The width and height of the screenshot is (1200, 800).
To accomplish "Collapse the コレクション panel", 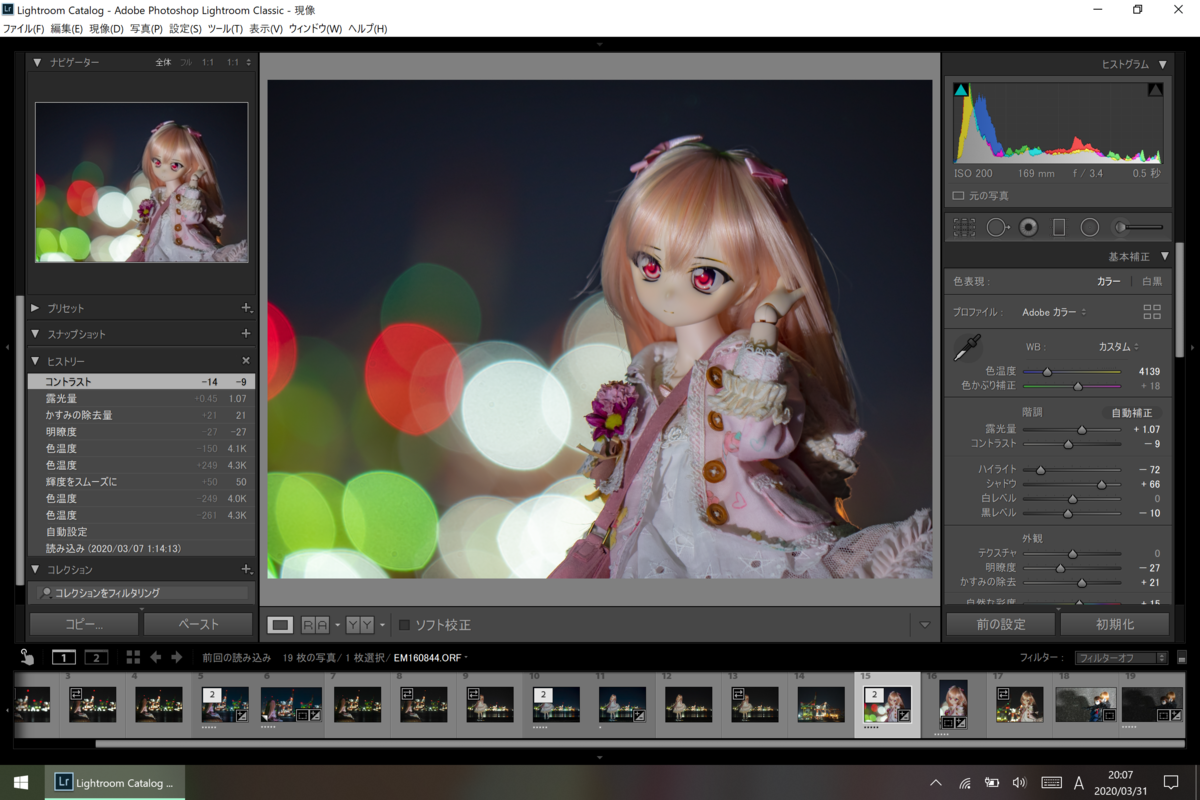I will [36, 569].
